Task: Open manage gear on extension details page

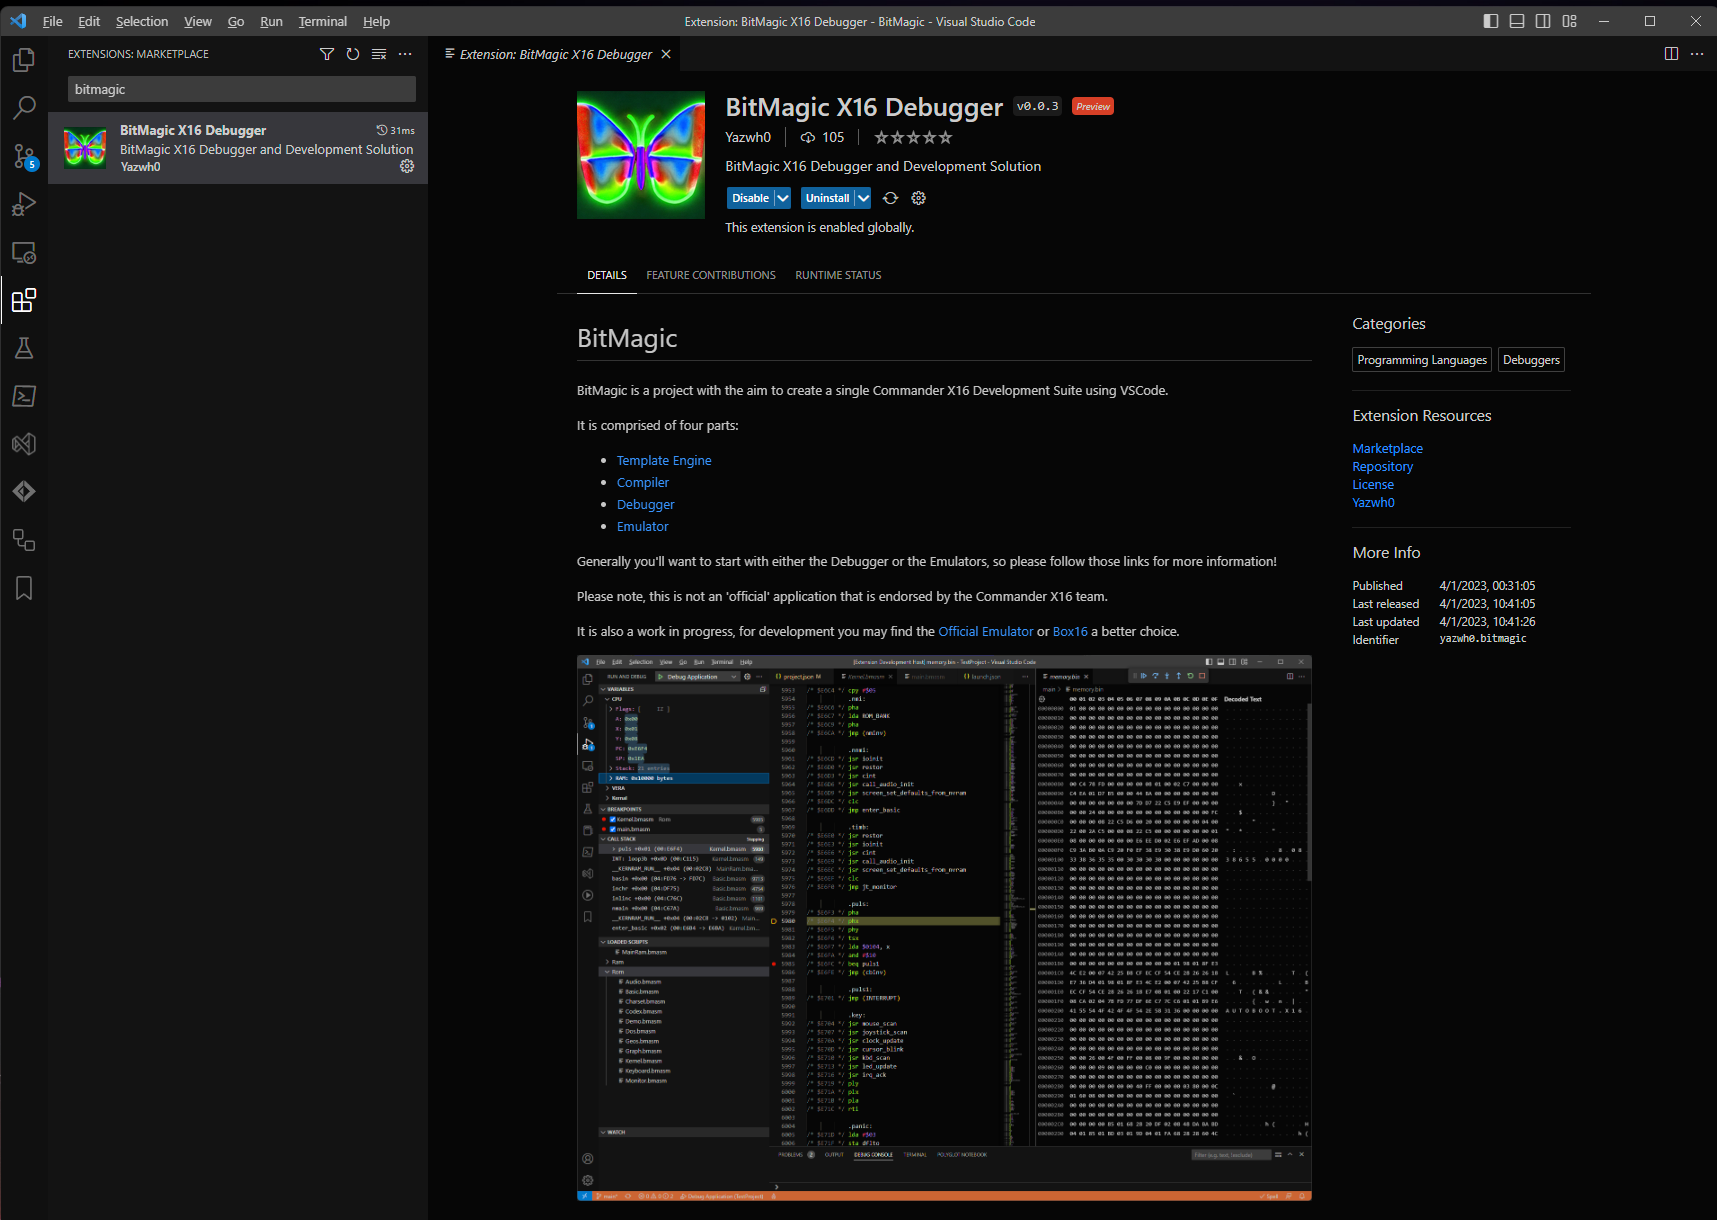Action: 919,198
